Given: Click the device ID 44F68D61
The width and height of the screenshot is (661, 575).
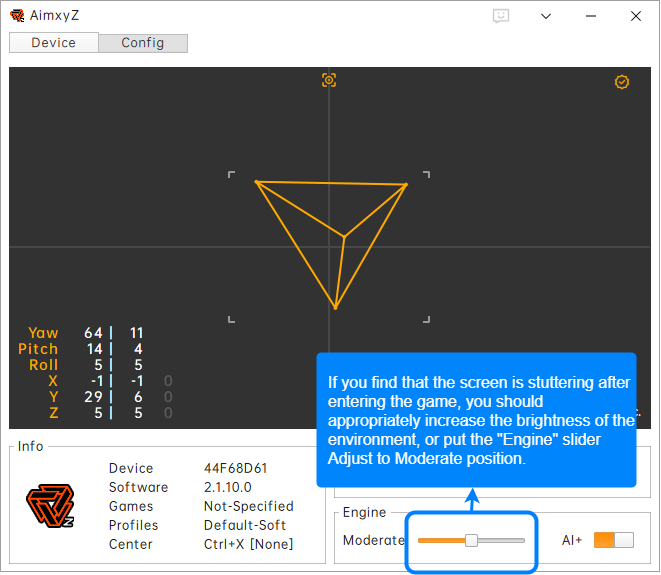Looking at the screenshot, I should [x=236, y=468].
